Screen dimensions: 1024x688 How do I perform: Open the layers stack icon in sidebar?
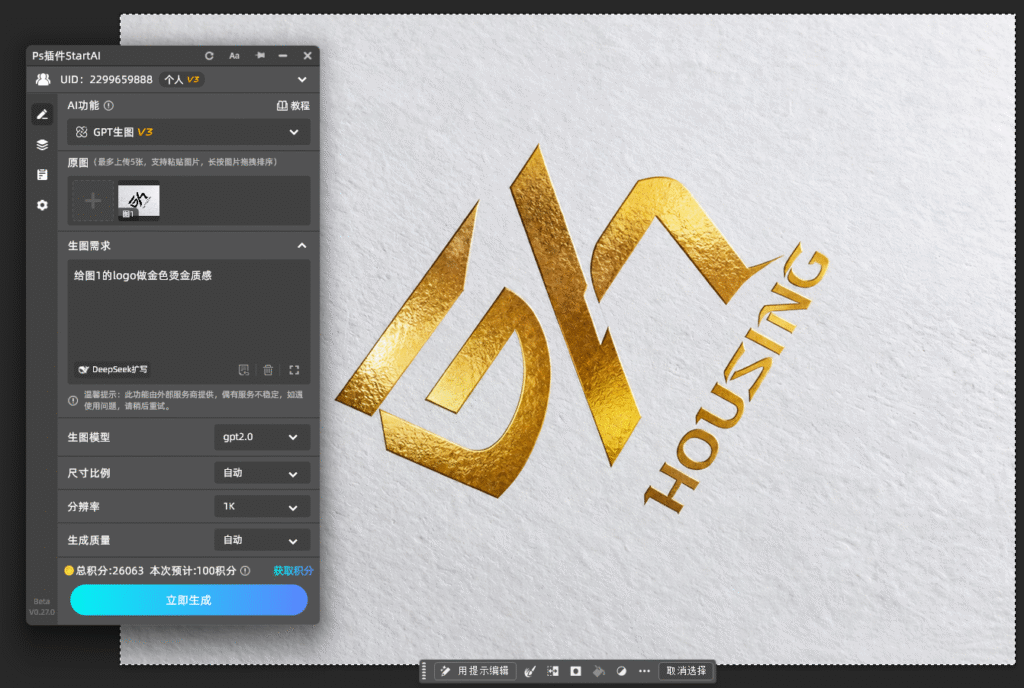click(42, 145)
